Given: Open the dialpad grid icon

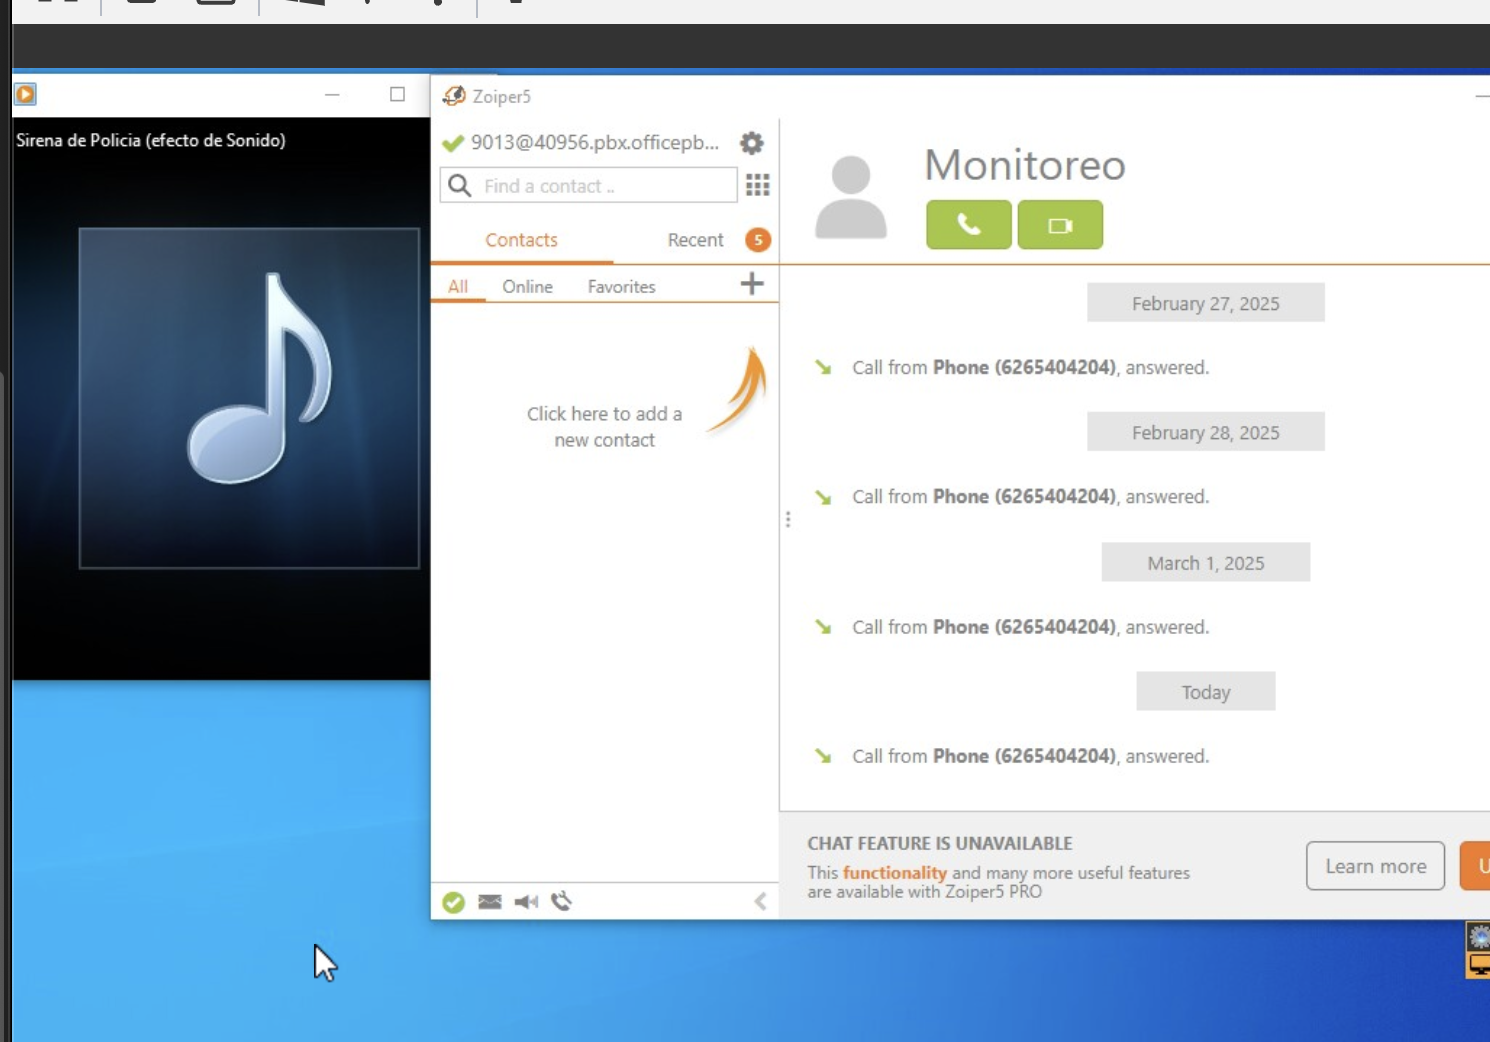Looking at the screenshot, I should coord(758,185).
